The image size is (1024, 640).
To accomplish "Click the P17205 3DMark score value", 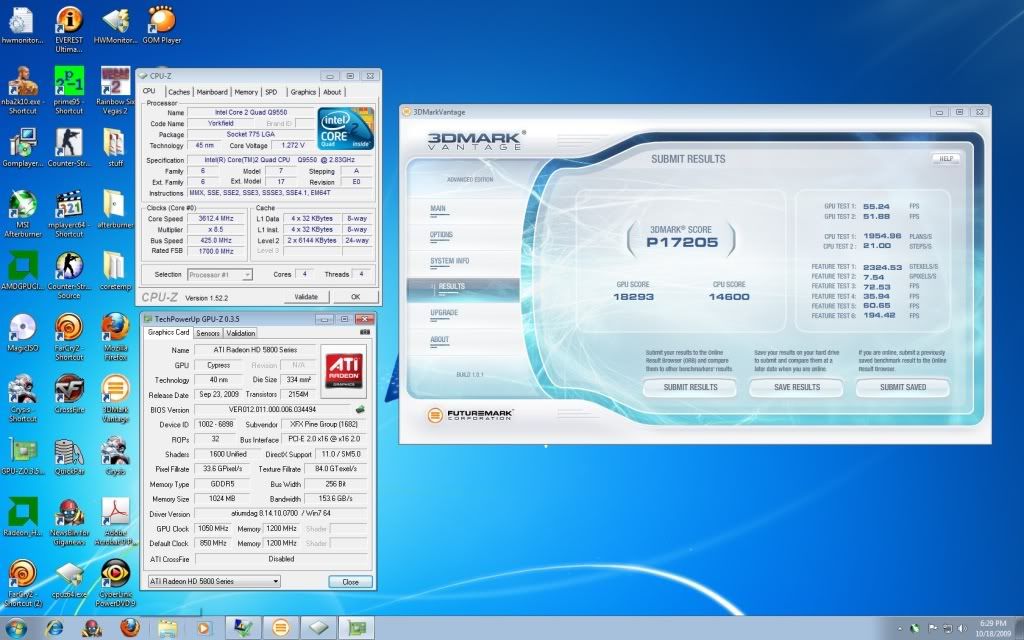I will (682, 242).
